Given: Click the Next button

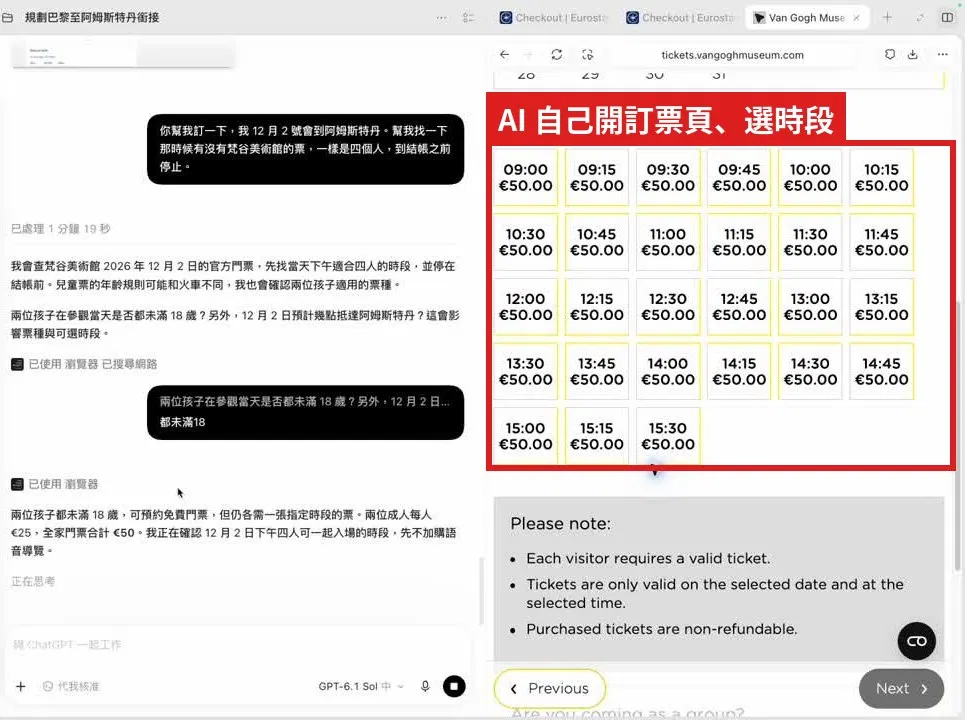Looking at the screenshot, I should 901,688.
